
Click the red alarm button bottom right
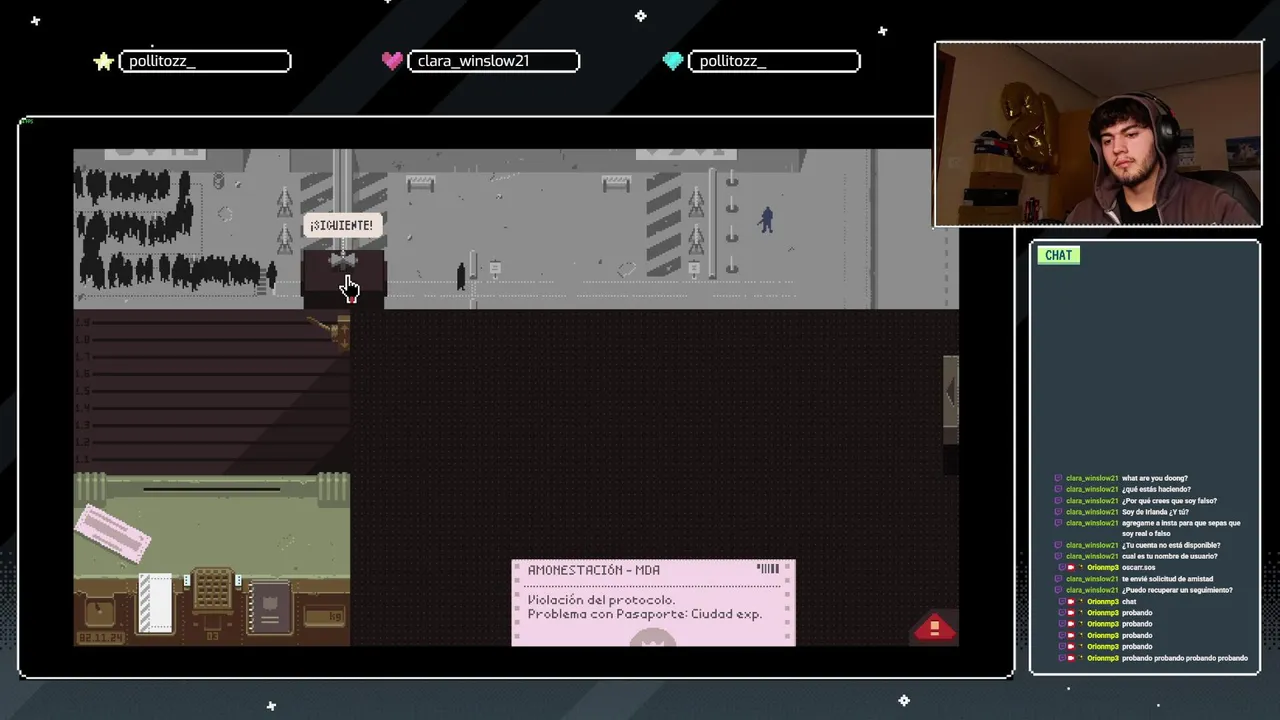[934, 627]
